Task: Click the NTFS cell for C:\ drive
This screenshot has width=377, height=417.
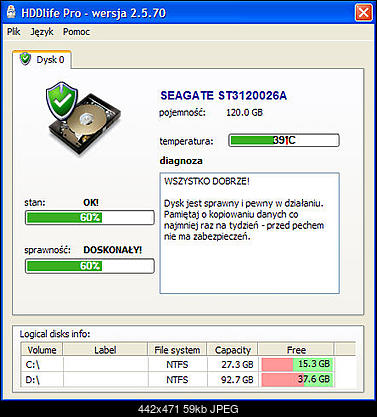Action: tap(177, 365)
